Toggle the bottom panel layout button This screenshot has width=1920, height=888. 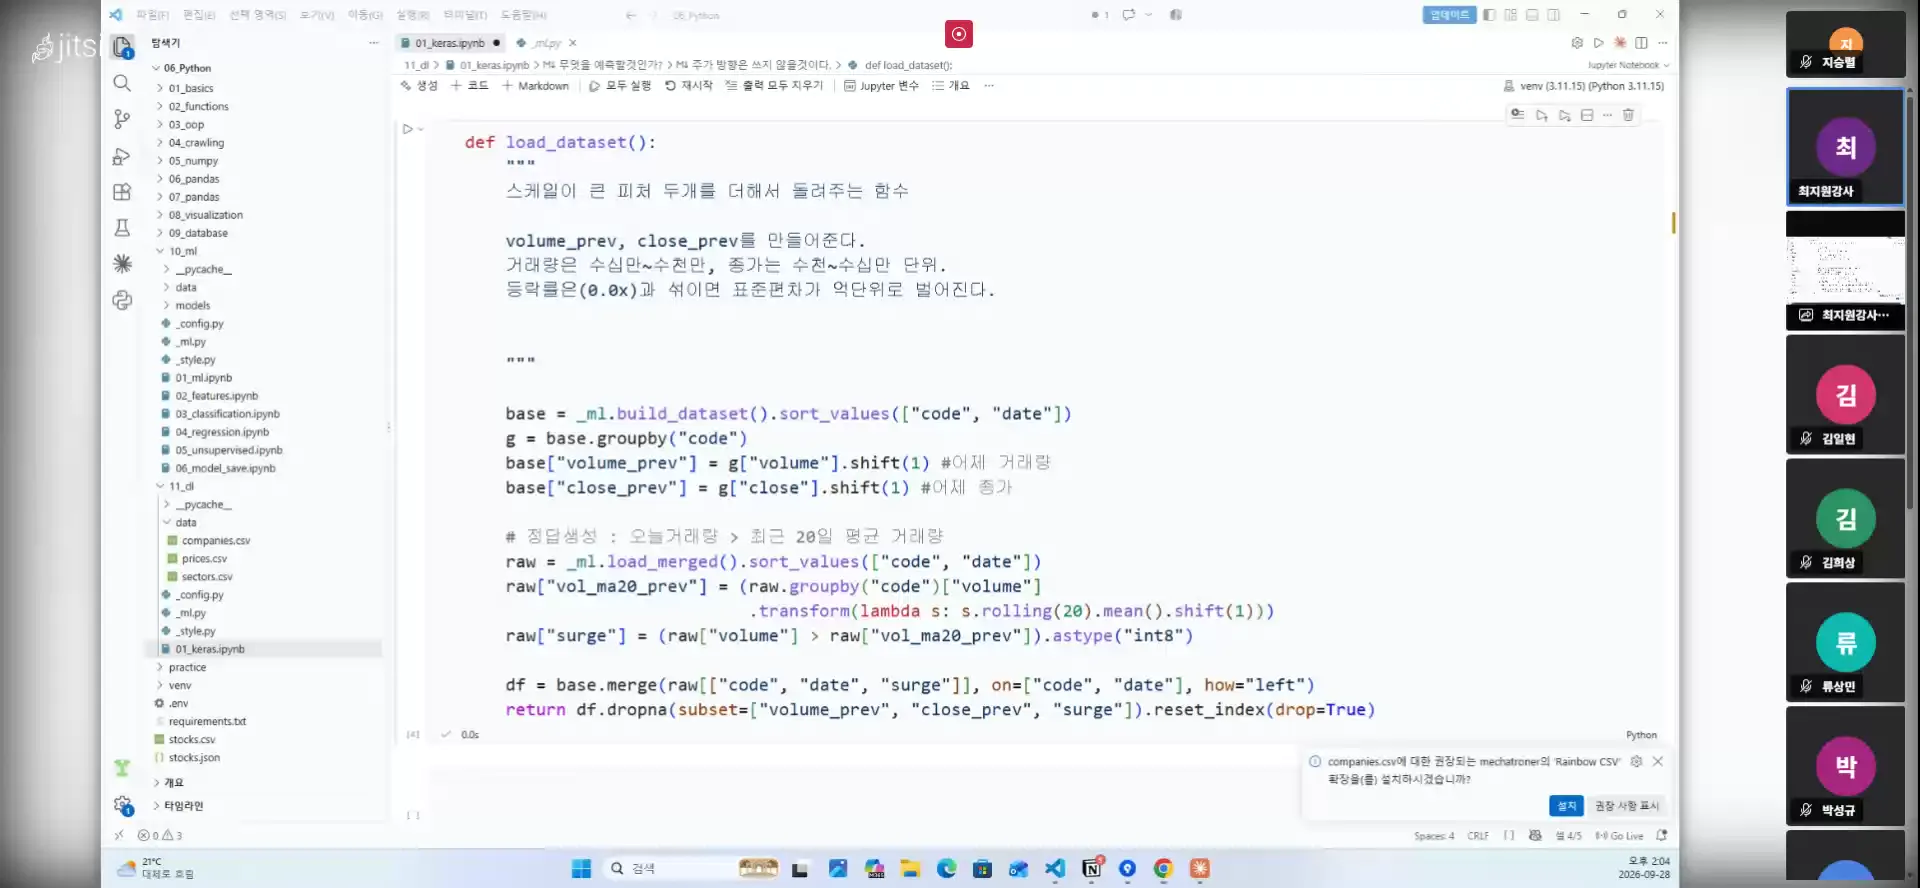click(x=1532, y=15)
